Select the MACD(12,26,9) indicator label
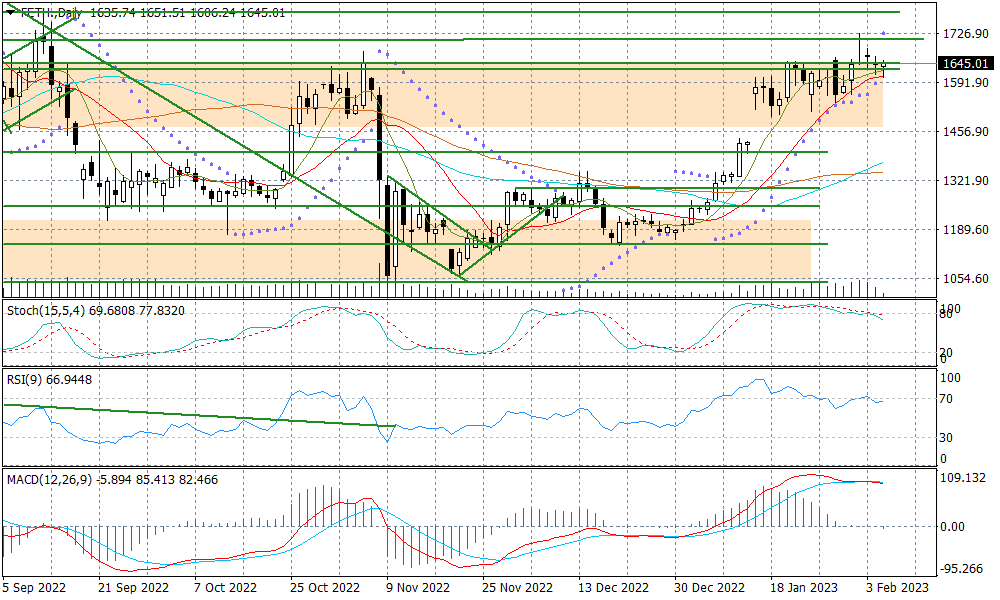Image resolution: width=1000 pixels, height=600 pixels. pyautogui.click(x=112, y=480)
